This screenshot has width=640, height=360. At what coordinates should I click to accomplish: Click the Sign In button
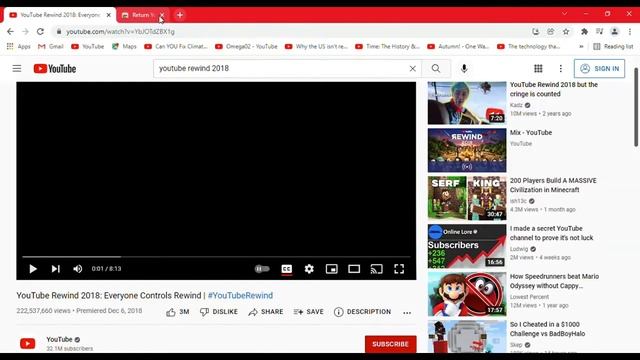coord(599,69)
